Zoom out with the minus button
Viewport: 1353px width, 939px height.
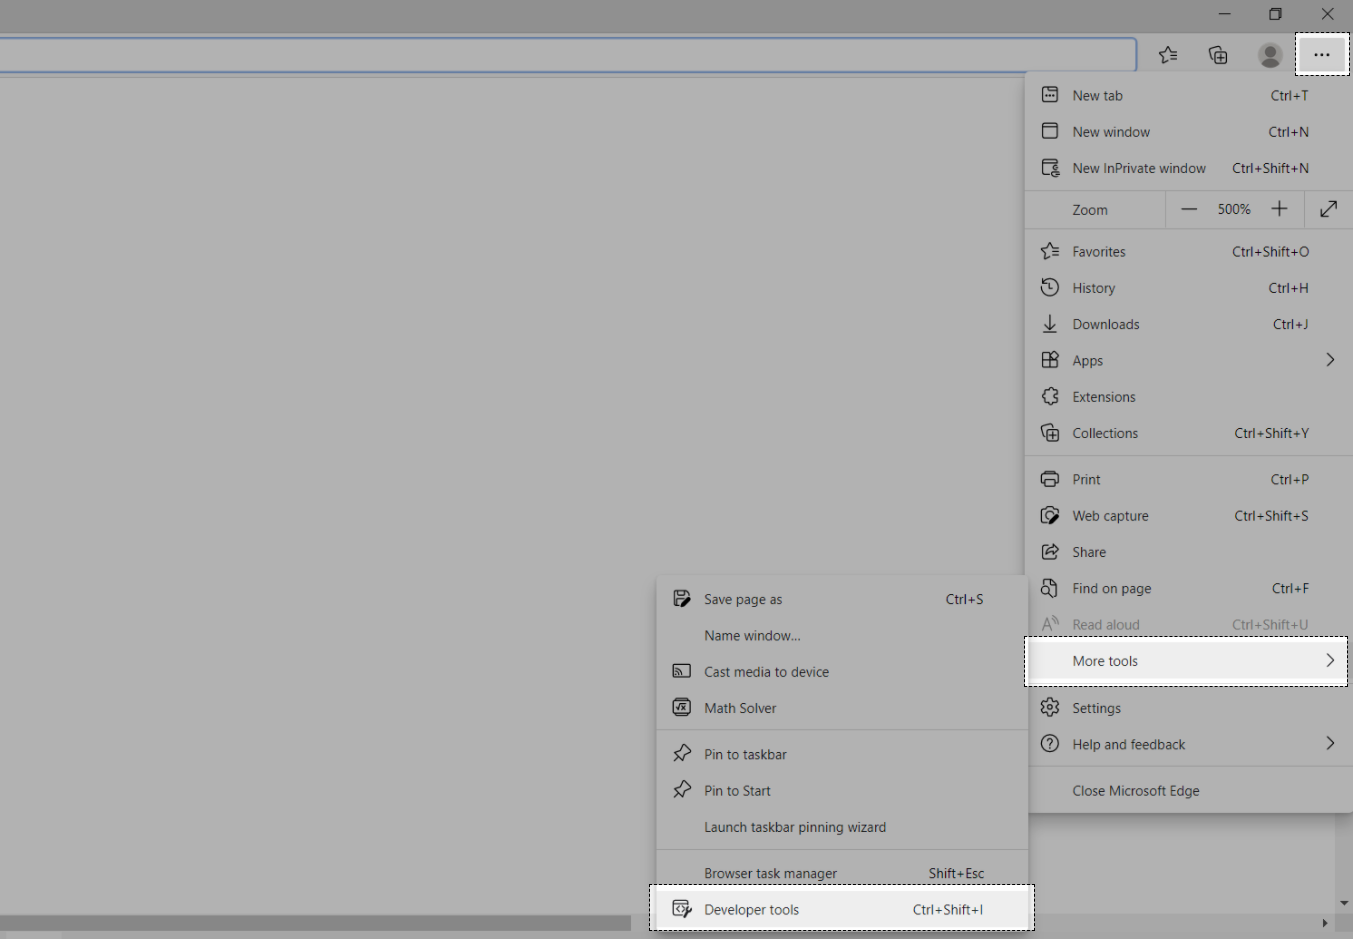point(1189,209)
